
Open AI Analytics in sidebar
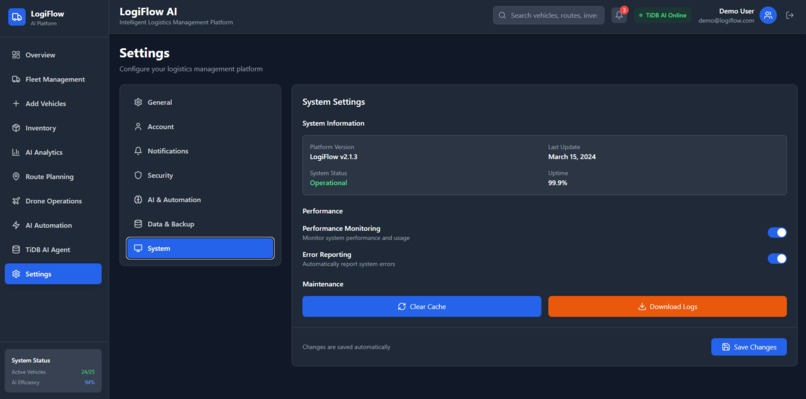53,152
